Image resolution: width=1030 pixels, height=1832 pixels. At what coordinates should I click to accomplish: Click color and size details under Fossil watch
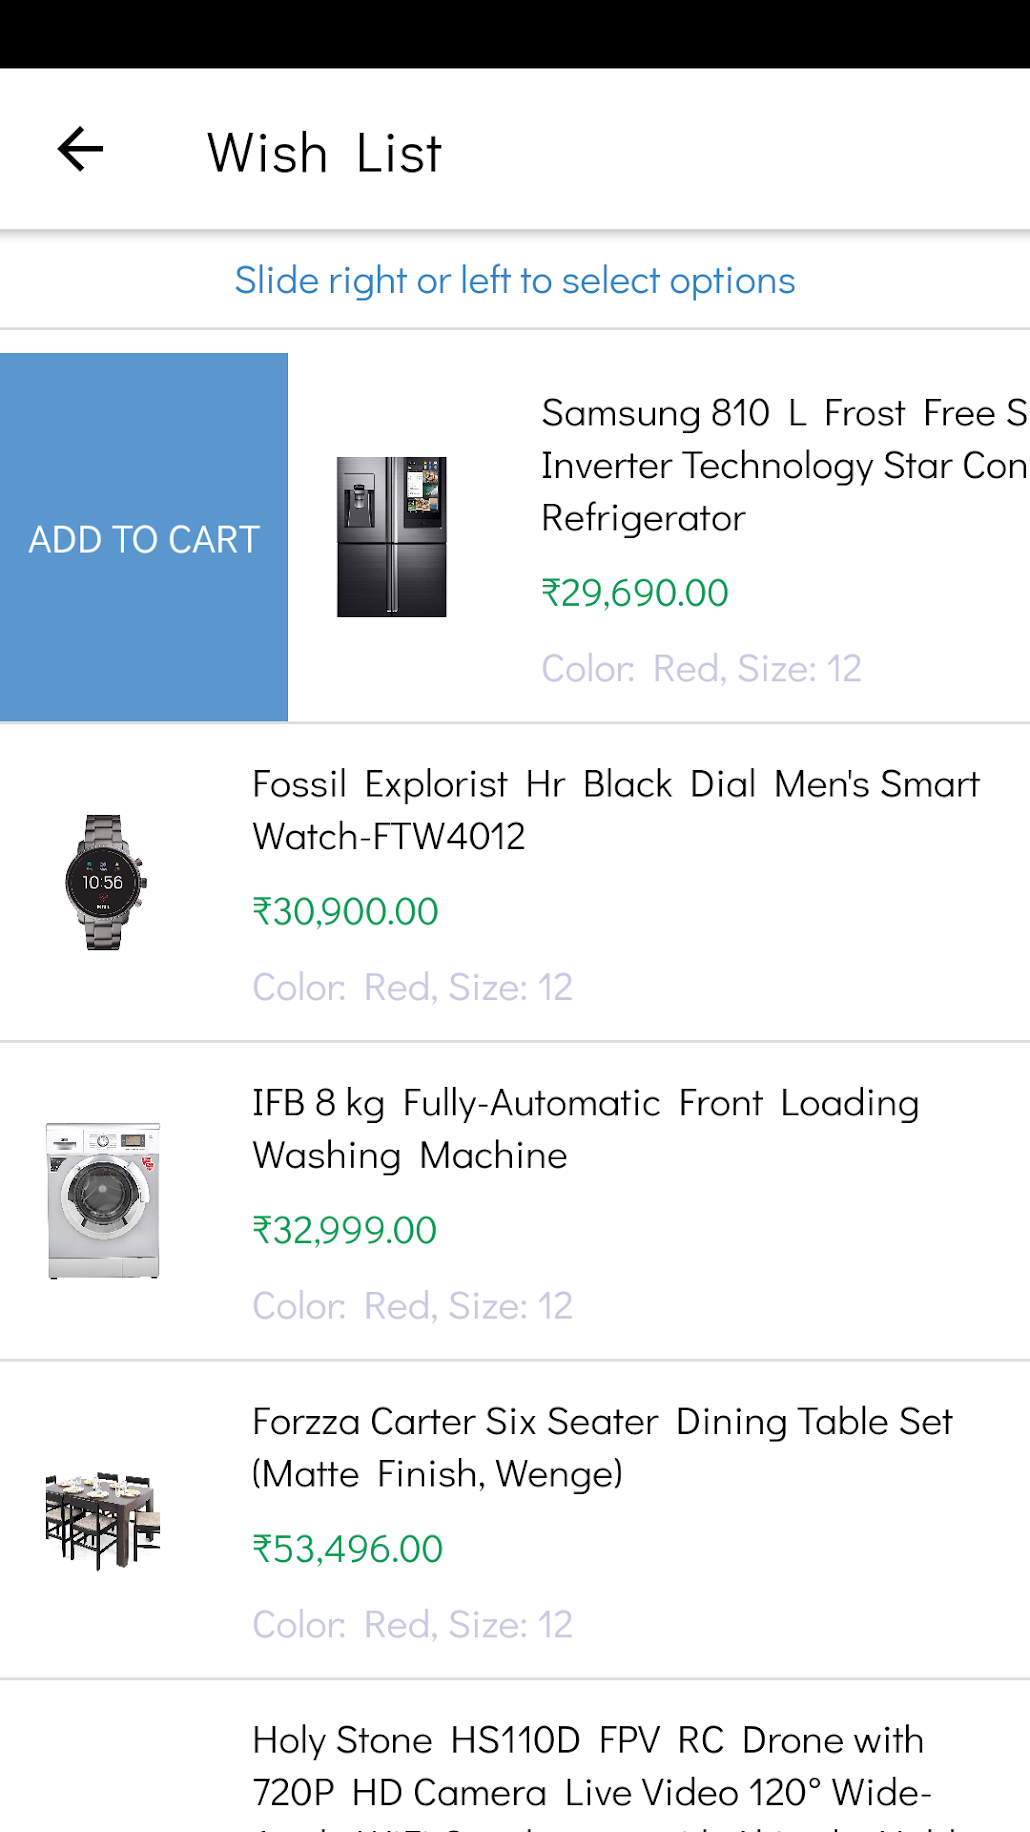point(412,988)
